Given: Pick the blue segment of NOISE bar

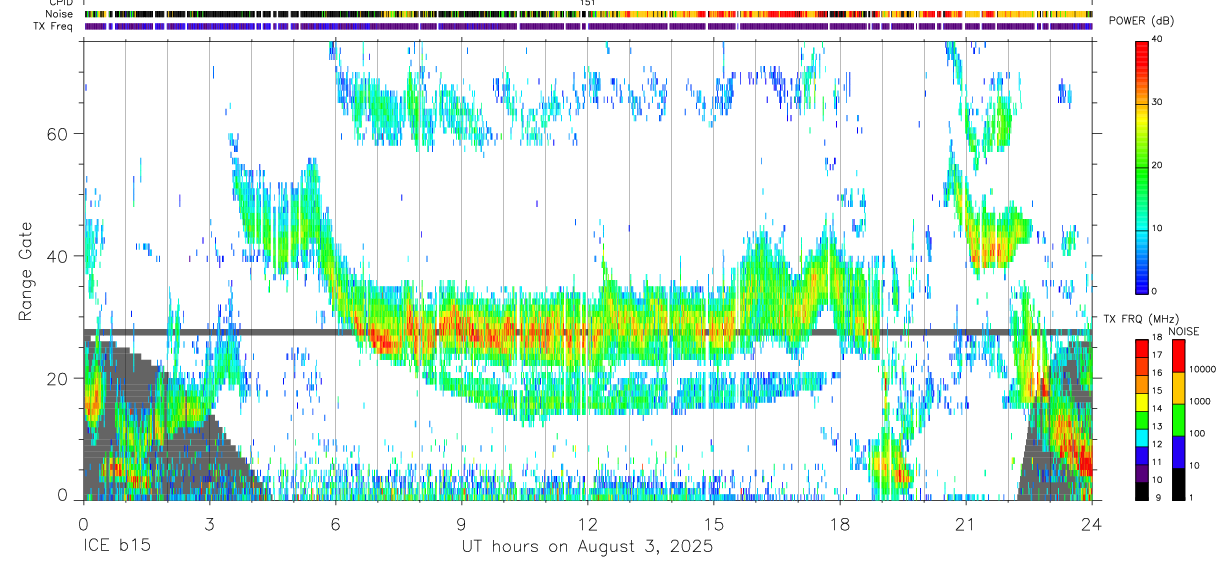Looking at the screenshot, I should (1179, 452).
